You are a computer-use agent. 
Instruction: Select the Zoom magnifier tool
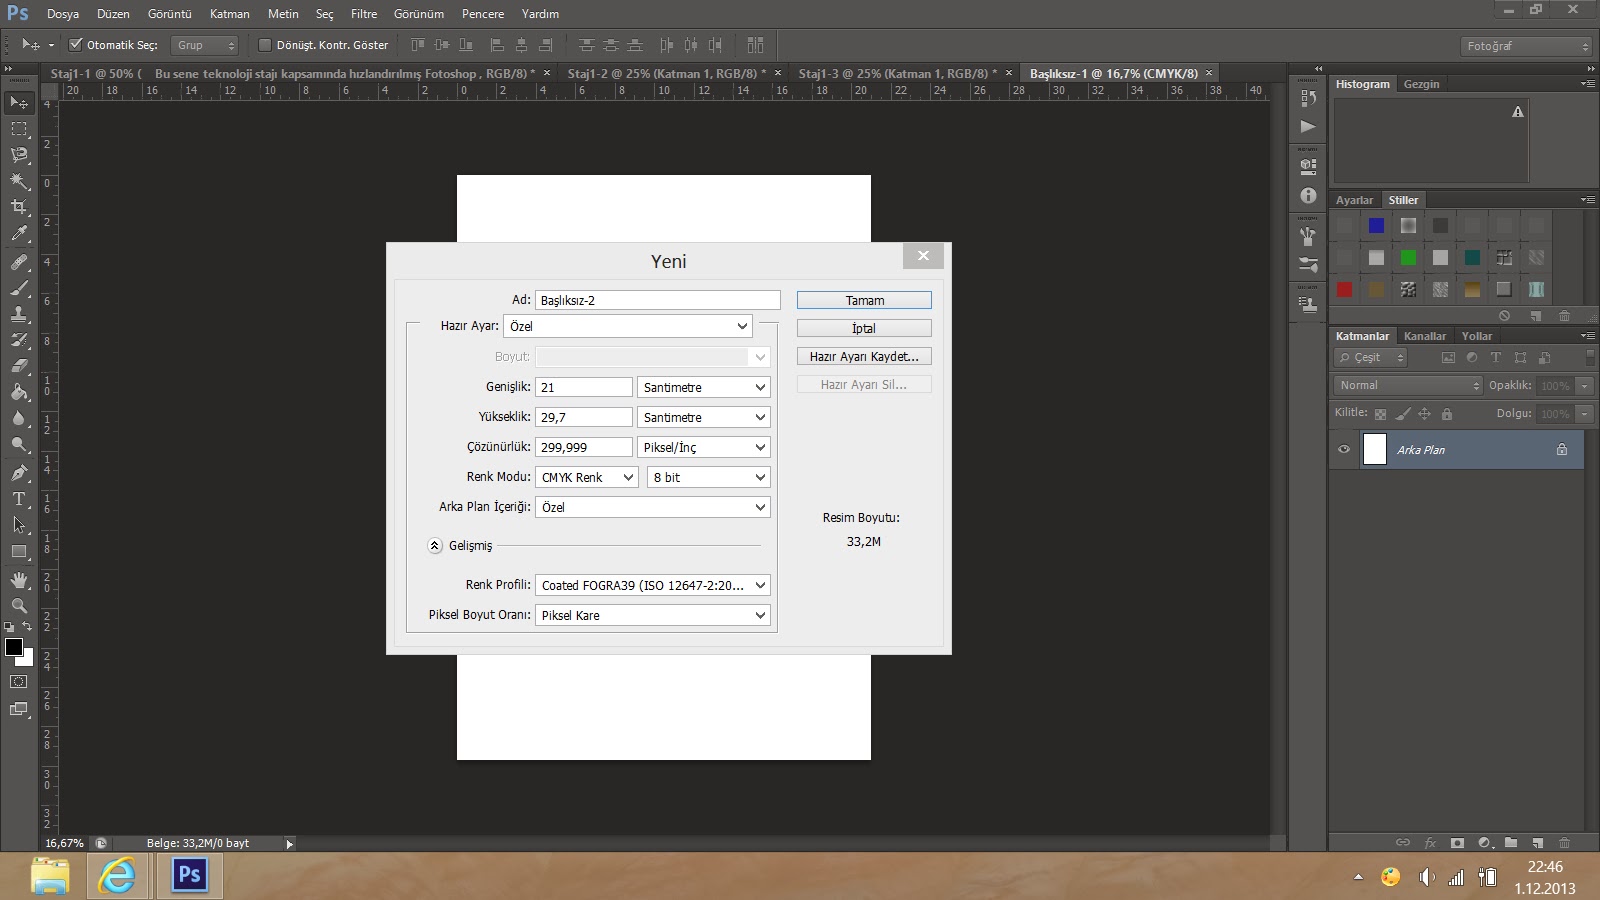click(x=19, y=606)
